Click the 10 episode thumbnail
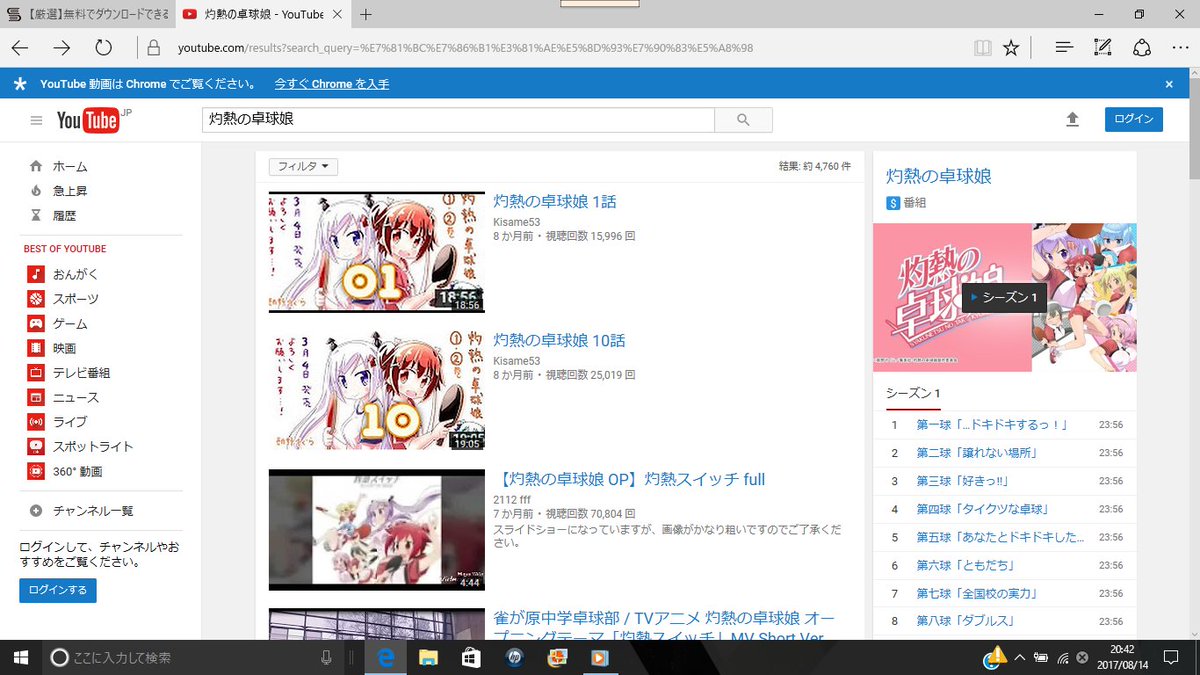 coord(376,390)
